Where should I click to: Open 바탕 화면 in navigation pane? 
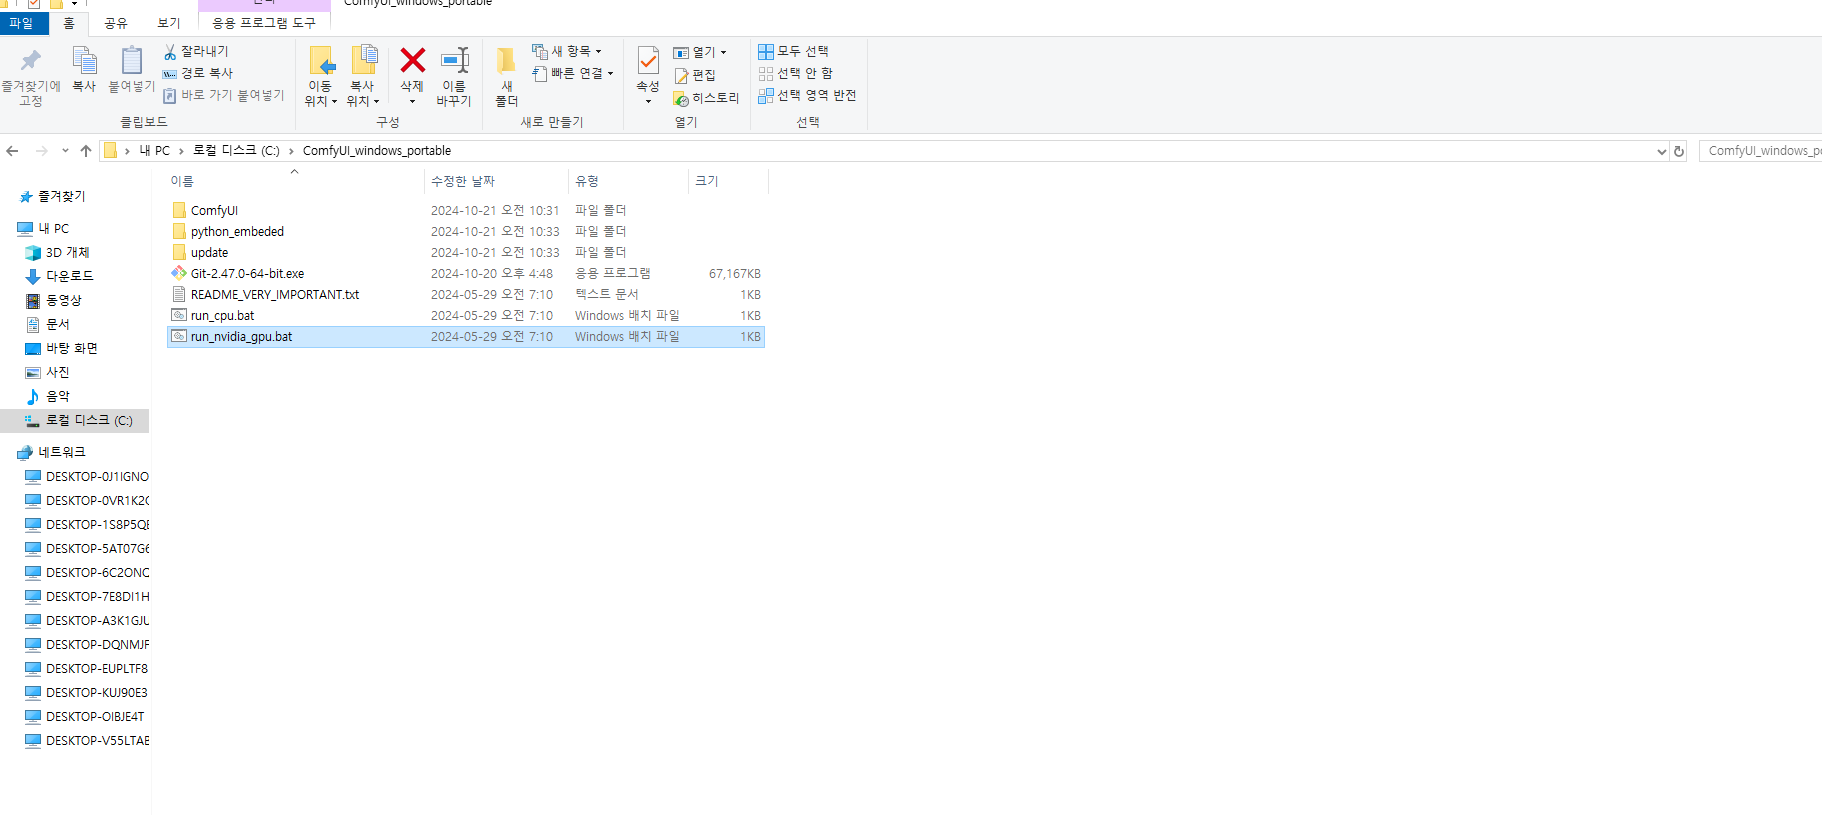[71, 348]
